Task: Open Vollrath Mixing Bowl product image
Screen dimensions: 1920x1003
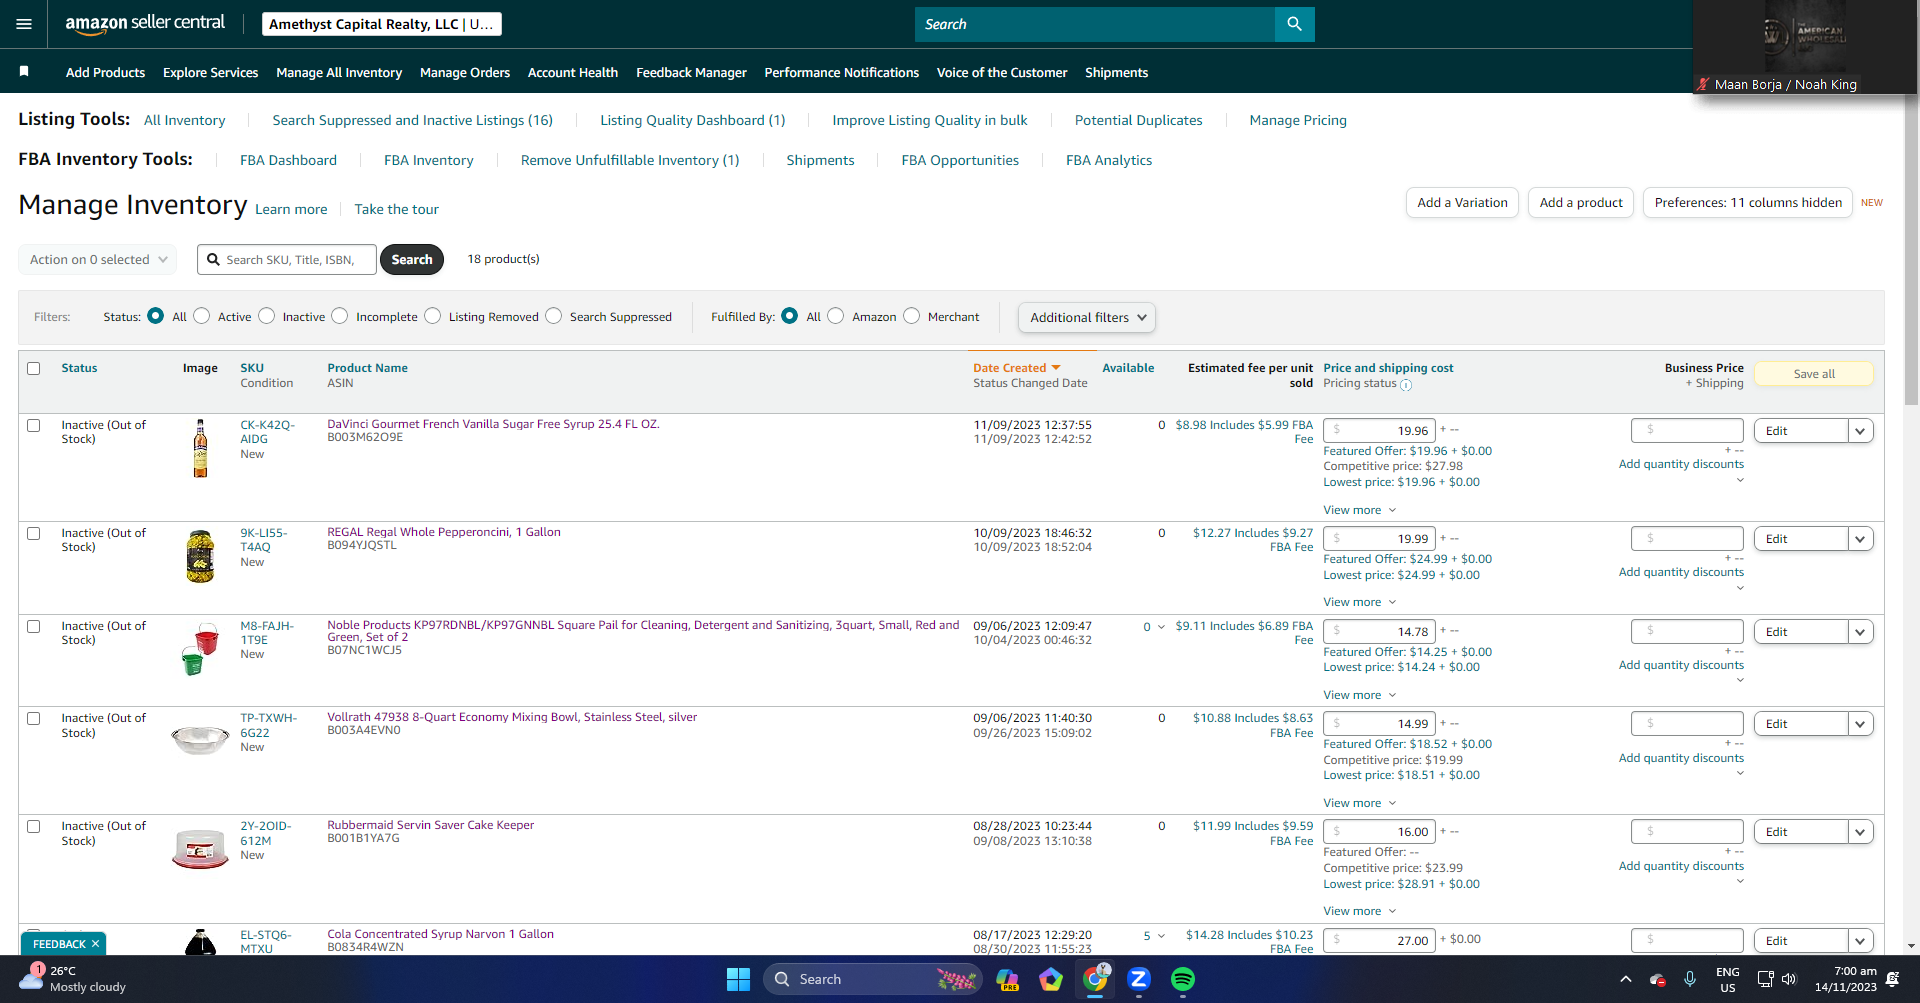Action: click(x=200, y=740)
